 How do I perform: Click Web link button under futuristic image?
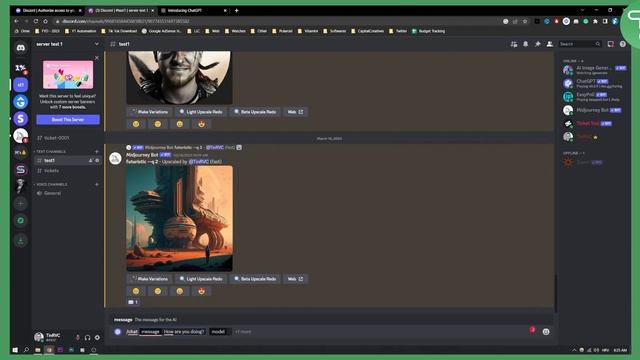tap(296, 279)
